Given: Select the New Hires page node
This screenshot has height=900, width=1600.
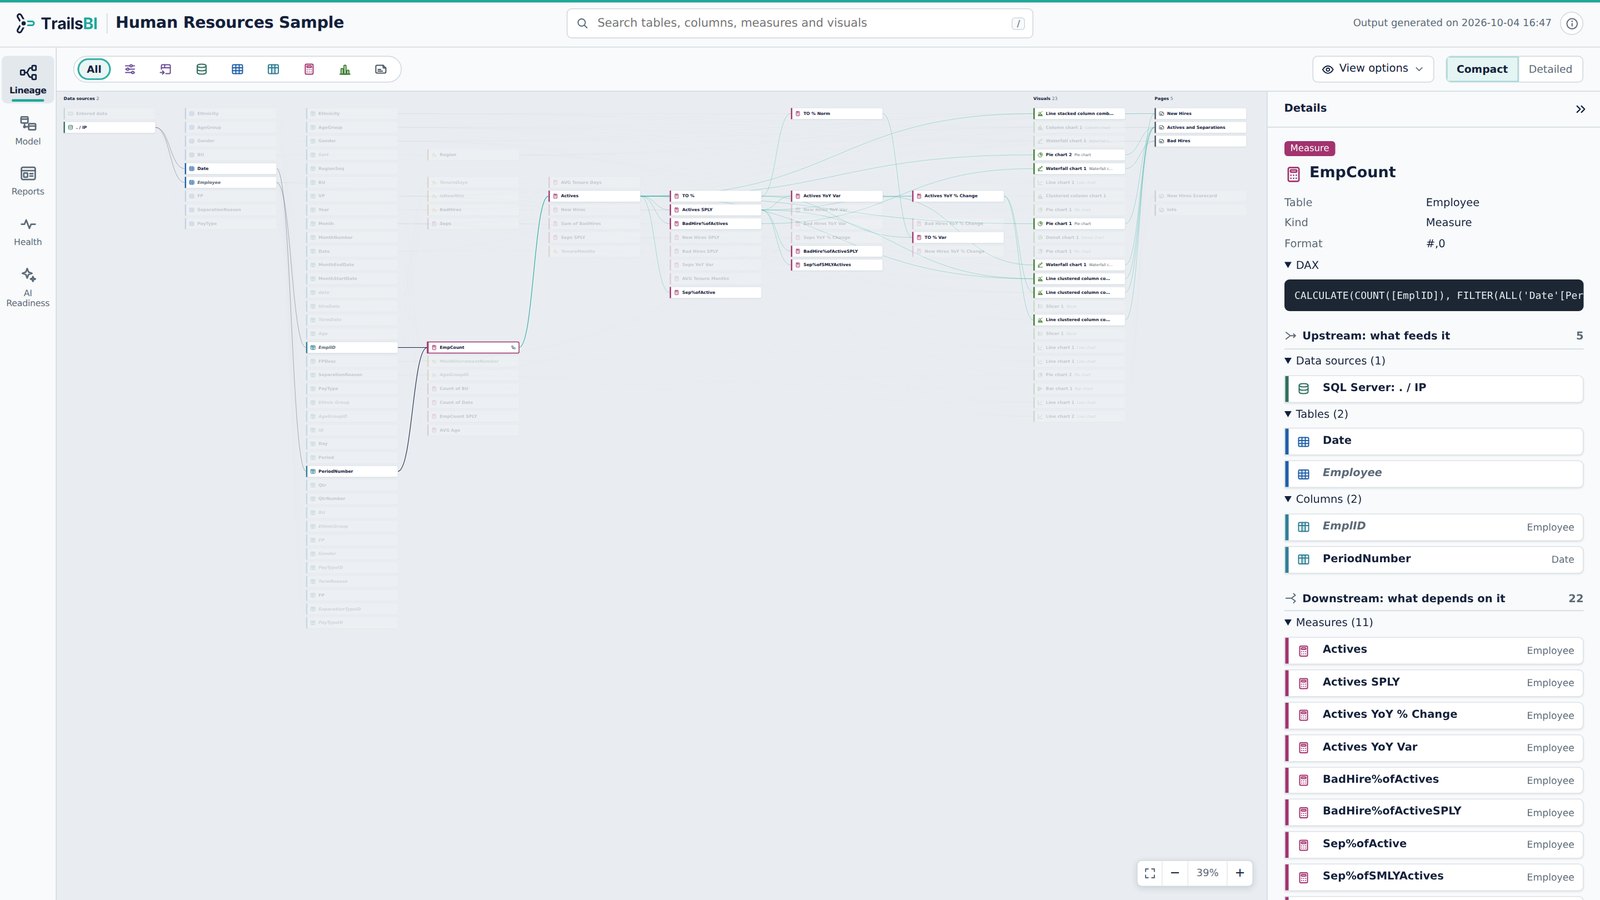Looking at the screenshot, I should [1200, 113].
